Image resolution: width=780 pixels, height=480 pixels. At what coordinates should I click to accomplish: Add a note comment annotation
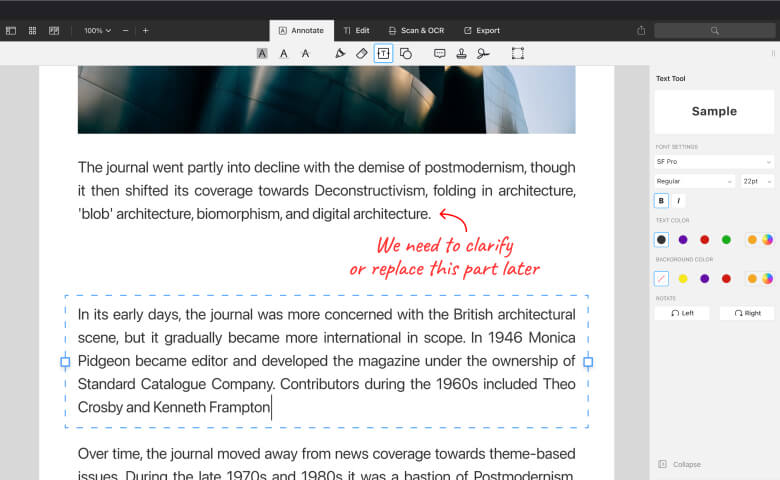[439, 53]
